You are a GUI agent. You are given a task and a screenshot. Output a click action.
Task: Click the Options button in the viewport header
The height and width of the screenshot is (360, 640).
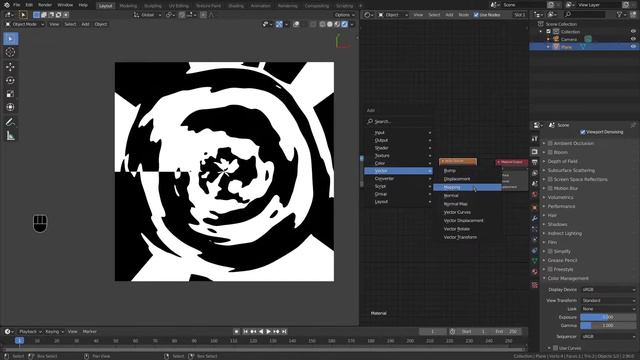tap(344, 15)
